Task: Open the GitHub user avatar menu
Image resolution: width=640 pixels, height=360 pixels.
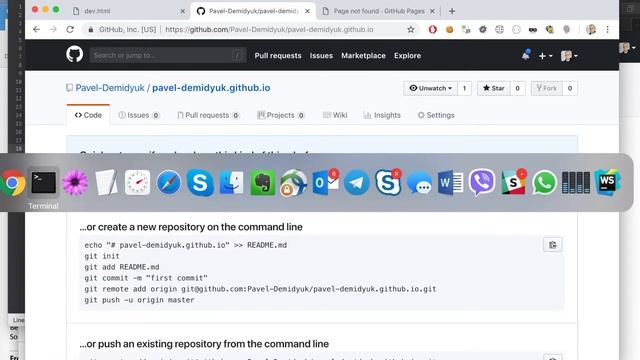Action: [569, 56]
